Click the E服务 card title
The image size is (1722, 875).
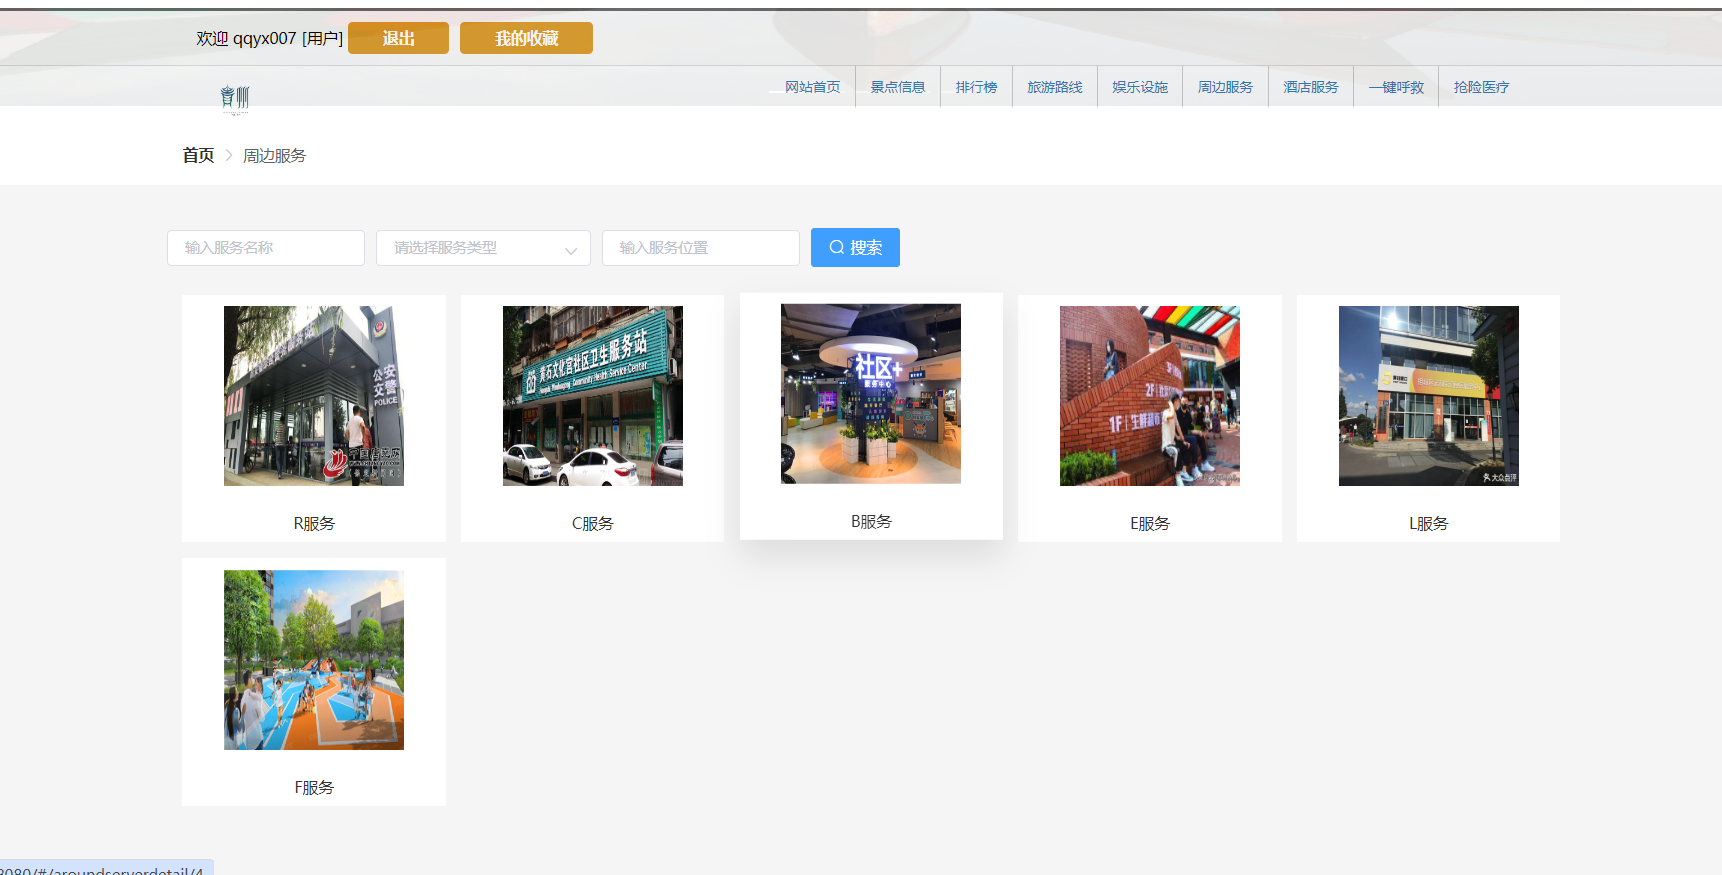tap(1150, 524)
